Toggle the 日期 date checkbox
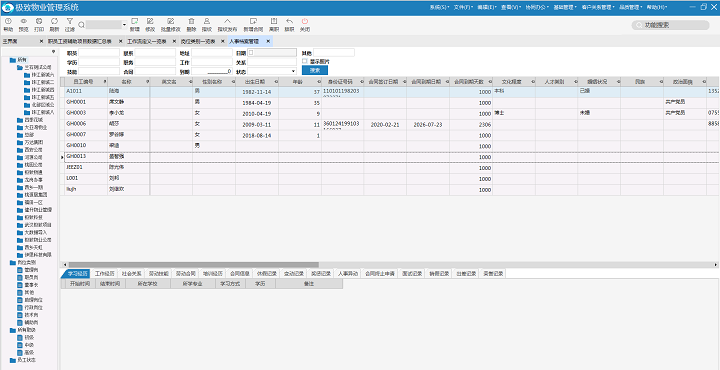720x370 pixels. click(x=251, y=52)
